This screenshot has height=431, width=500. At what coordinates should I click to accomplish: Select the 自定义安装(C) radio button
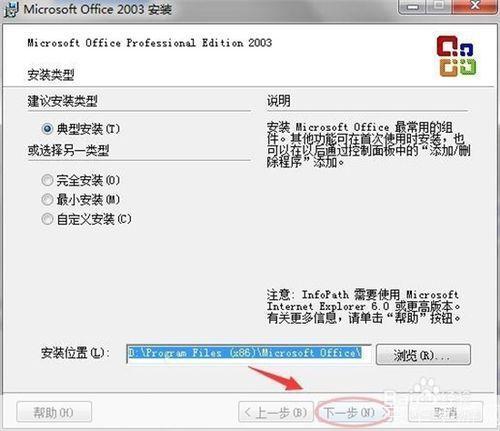pos(86,219)
